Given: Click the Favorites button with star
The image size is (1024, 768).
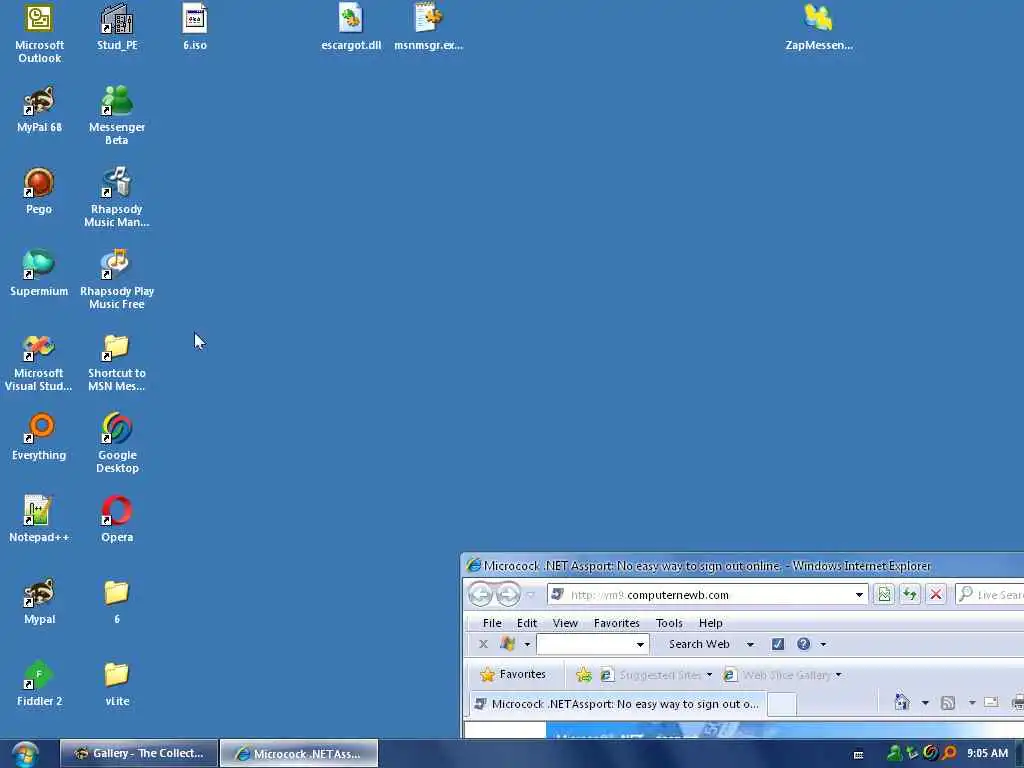Looking at the screenshot, I should (x=513, y=675).
